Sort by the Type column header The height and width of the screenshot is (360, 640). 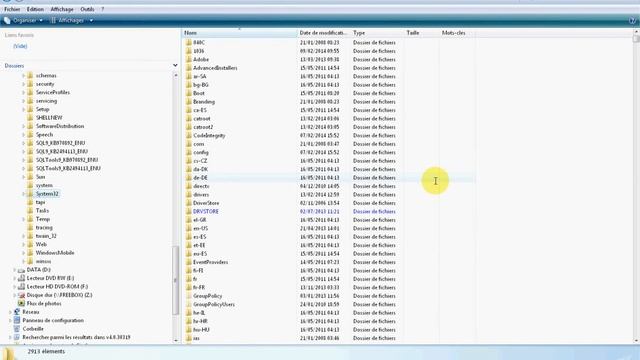tap(378, 33)
